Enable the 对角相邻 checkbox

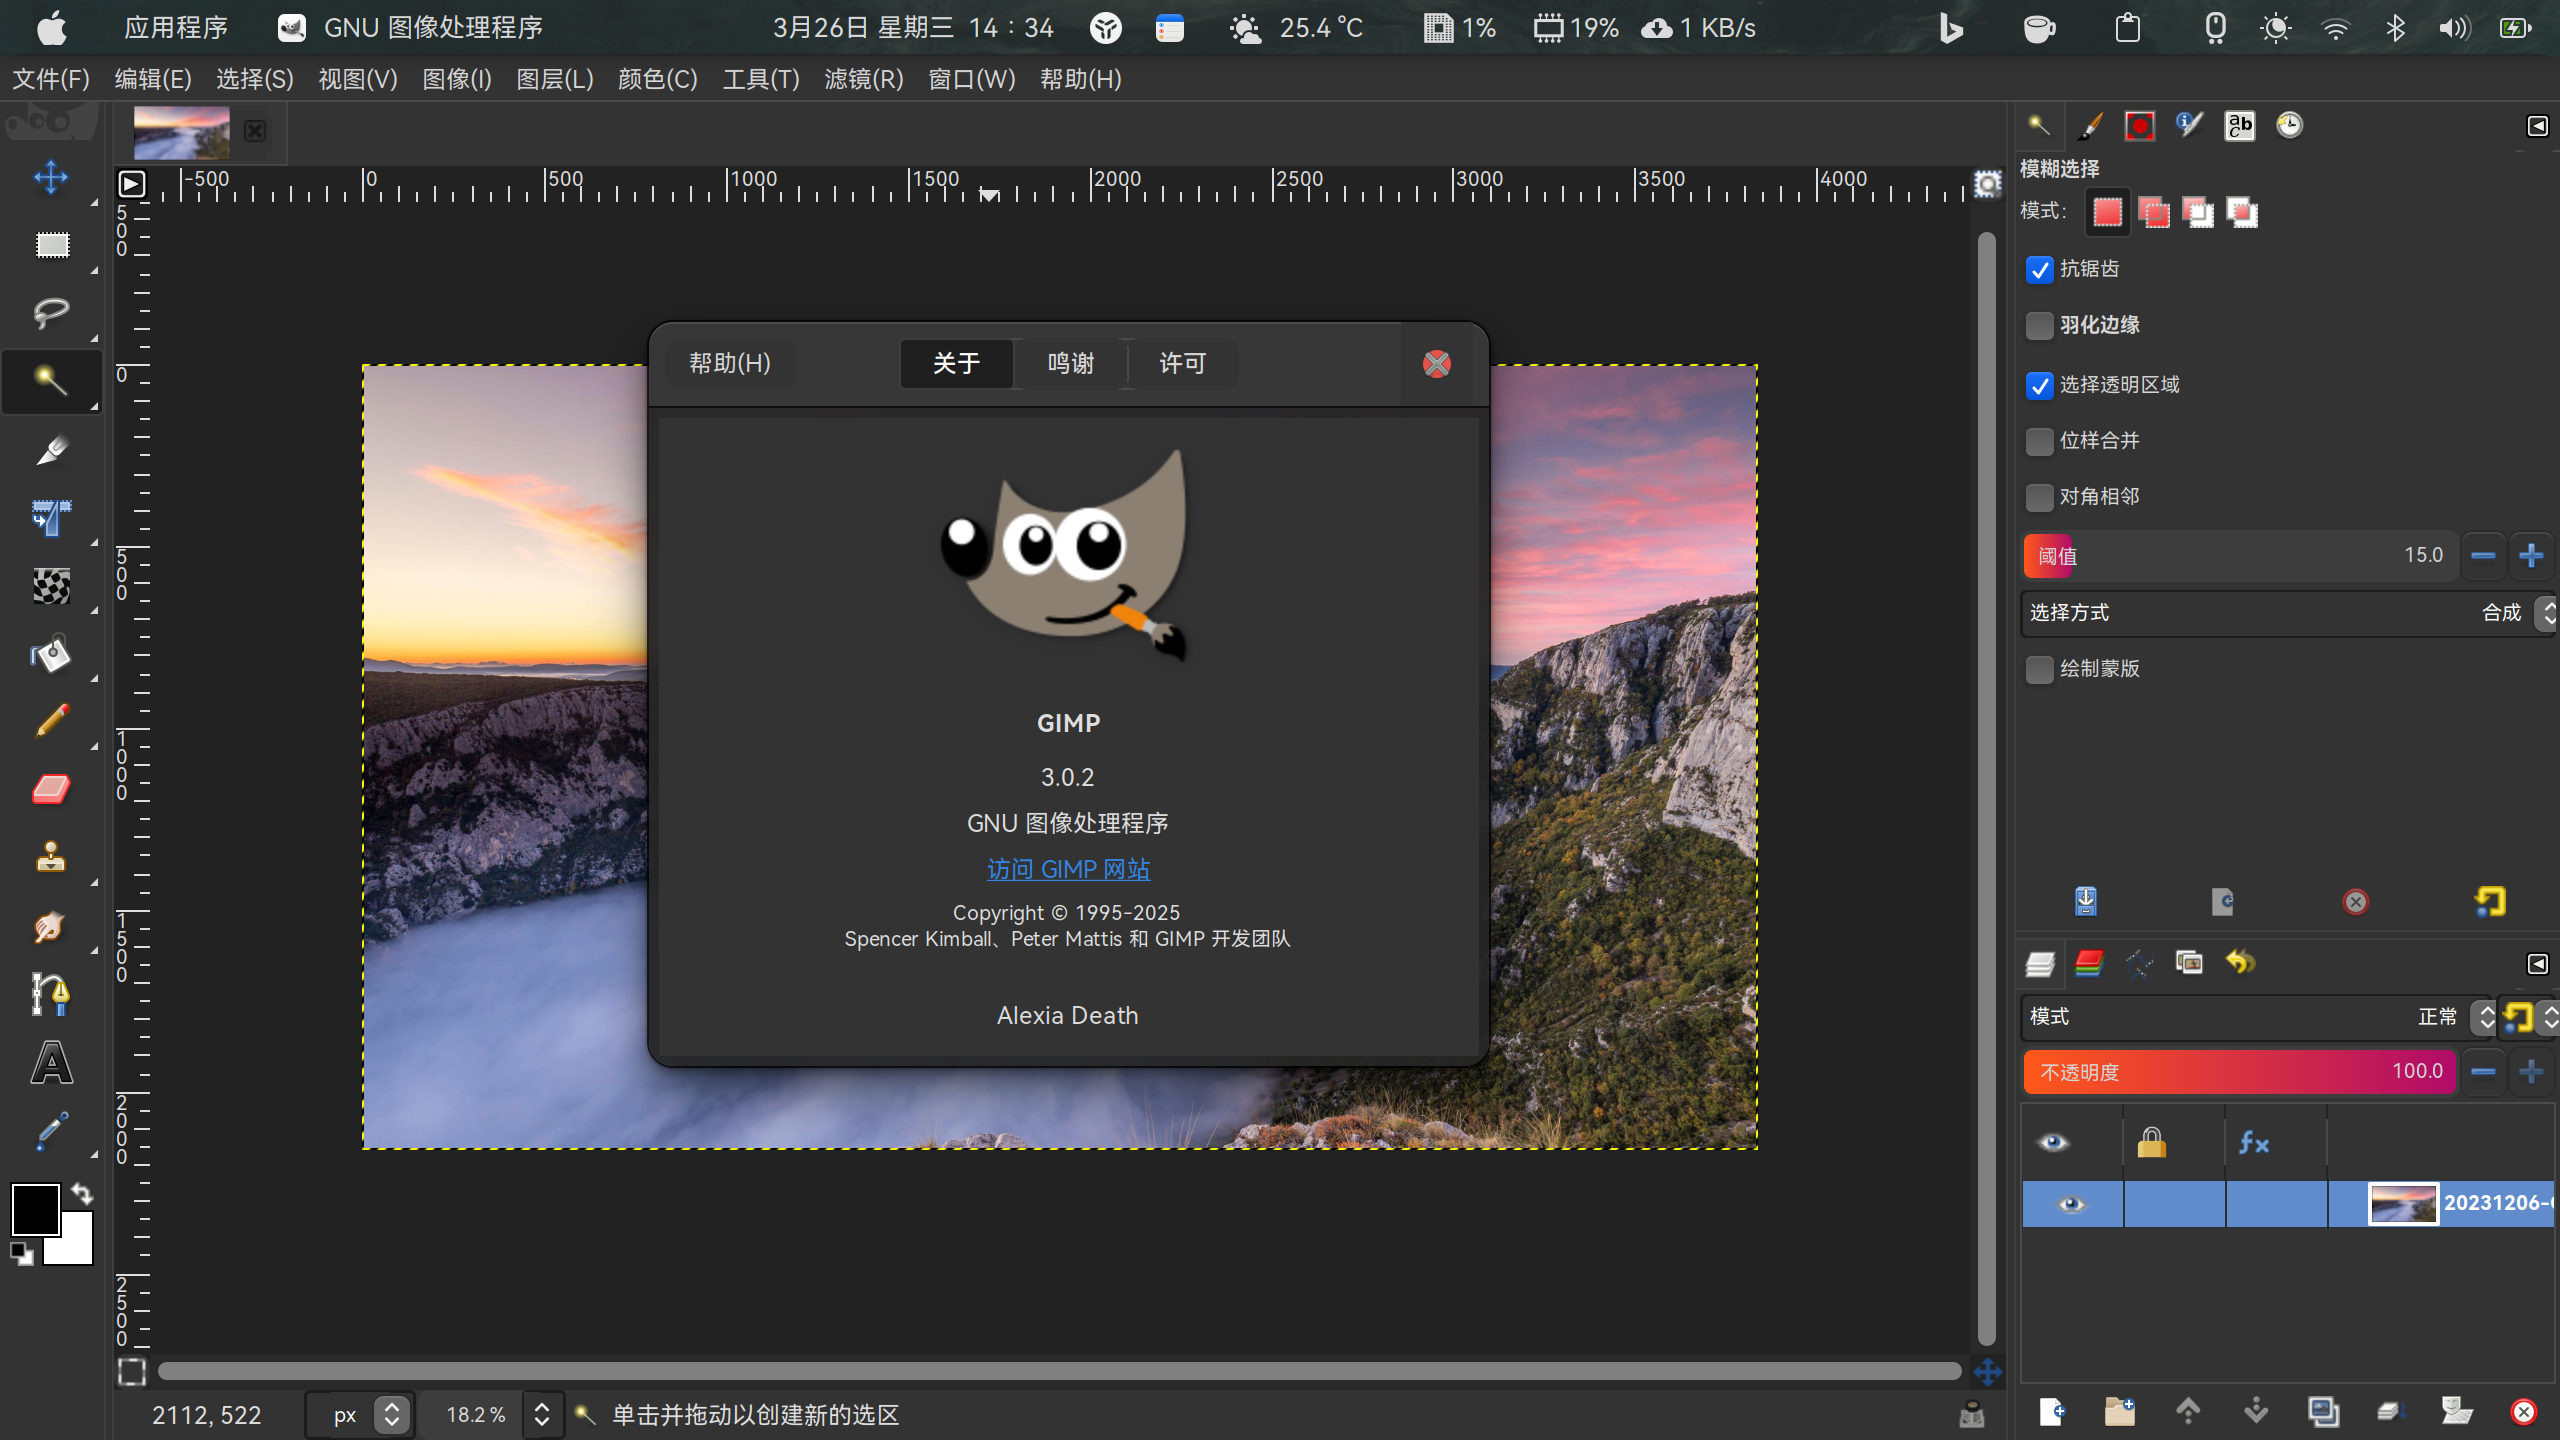tap(2039, 498)
